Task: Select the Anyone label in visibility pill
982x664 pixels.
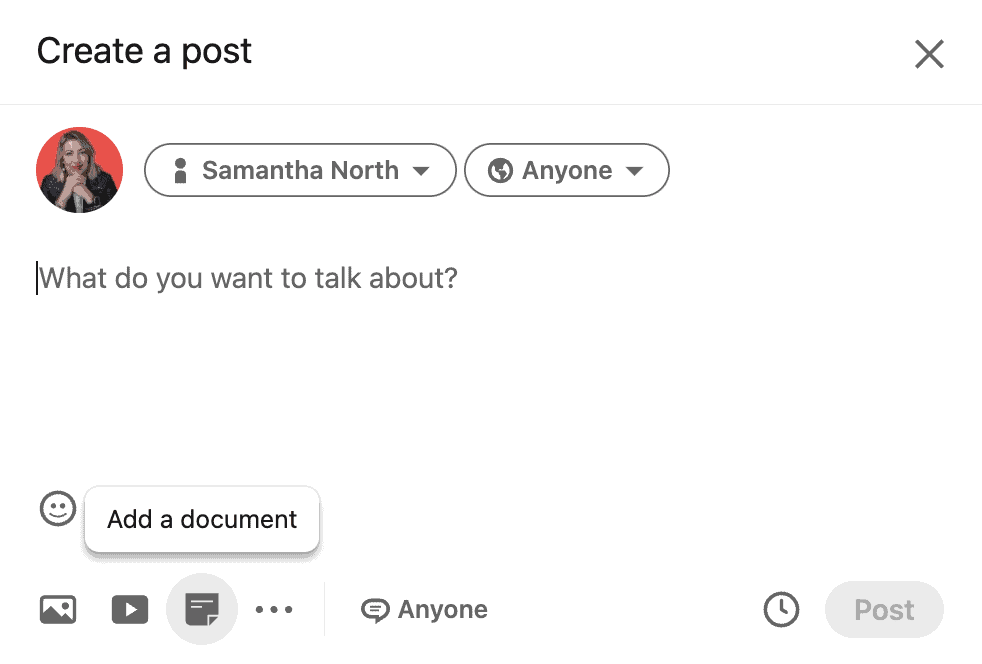Action: (x=567, y=170)
